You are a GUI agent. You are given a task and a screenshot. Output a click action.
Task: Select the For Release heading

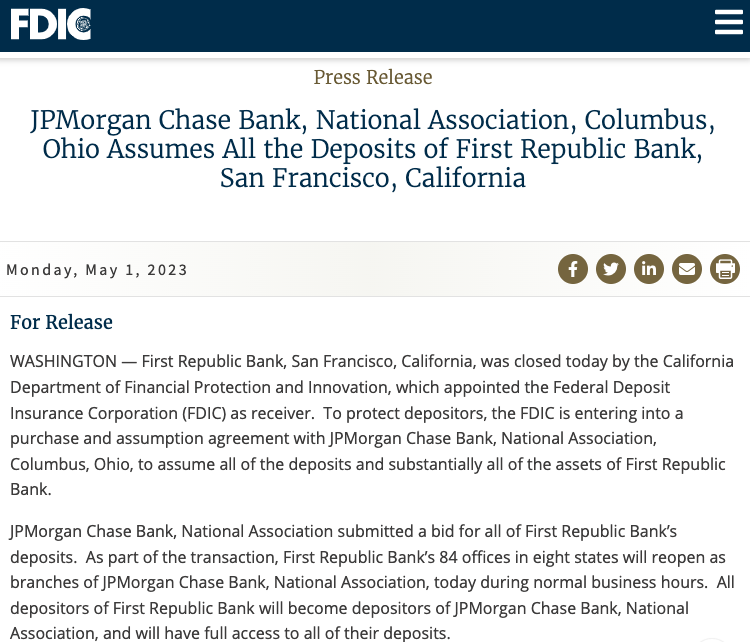pyautogui.click(x=61, y=322)
